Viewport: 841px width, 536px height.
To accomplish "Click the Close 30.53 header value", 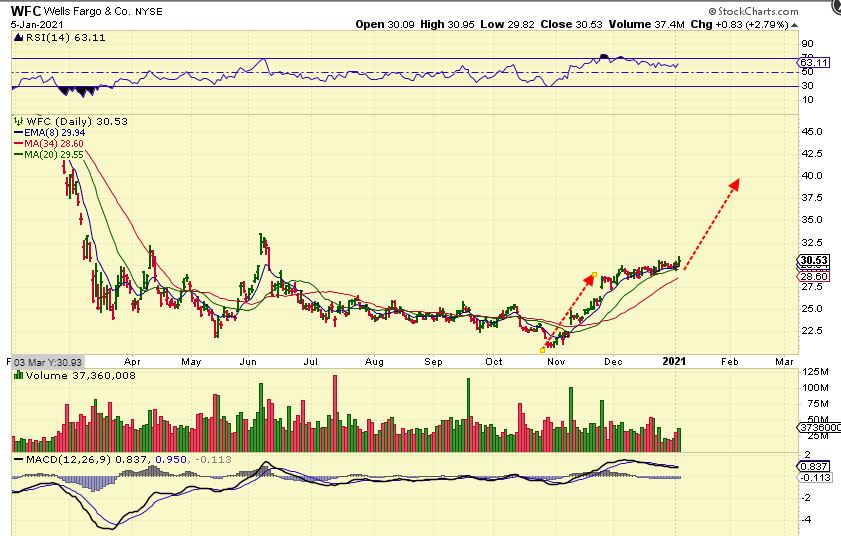I will 571,25.
